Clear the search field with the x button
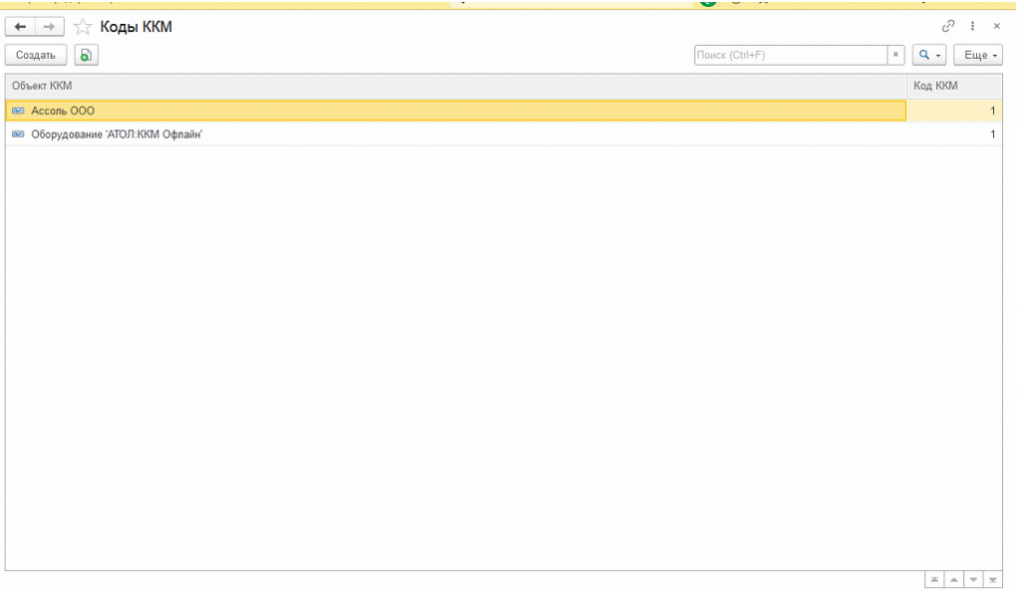The height and width of the screenshot is (594, 1024). [896, 56]
